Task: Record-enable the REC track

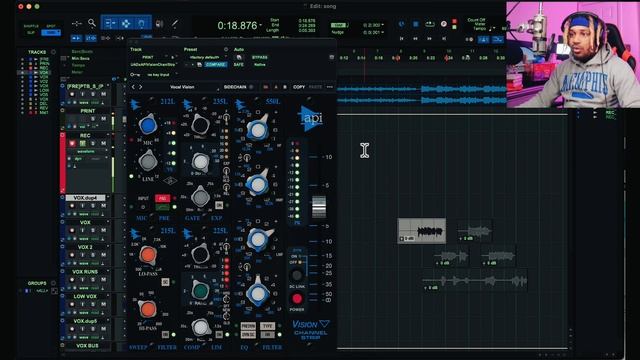Action: pyautogui.click(x=72, y=143)
